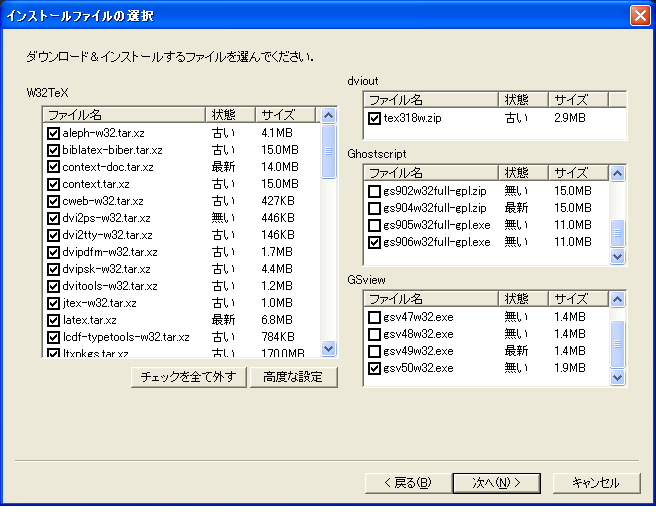
Task: Click the GSview list scroll-down arrow
Action: [x=617, y=377]
